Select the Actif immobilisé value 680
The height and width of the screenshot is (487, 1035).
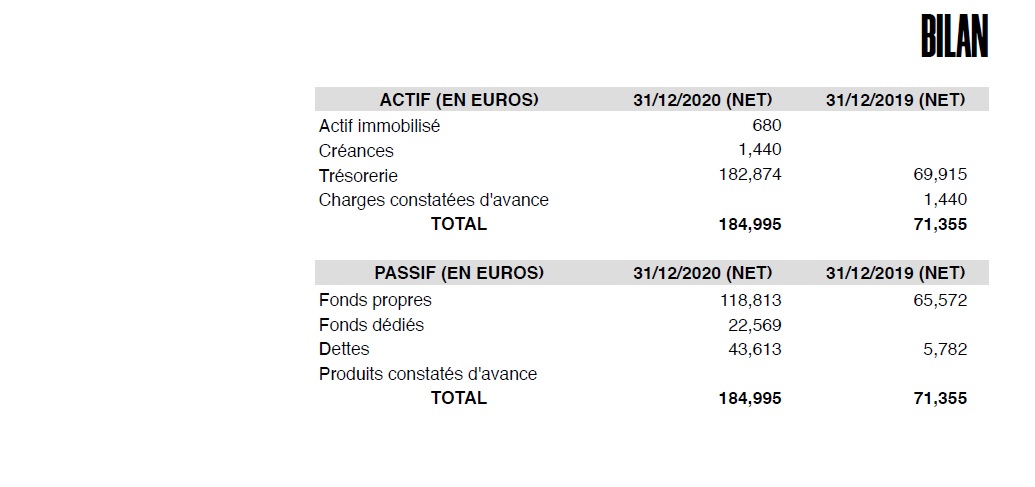coord(767,125)
